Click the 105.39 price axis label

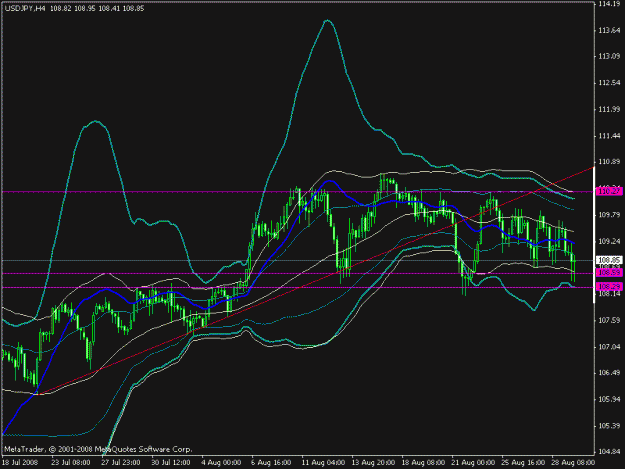(x=609, y=426)
